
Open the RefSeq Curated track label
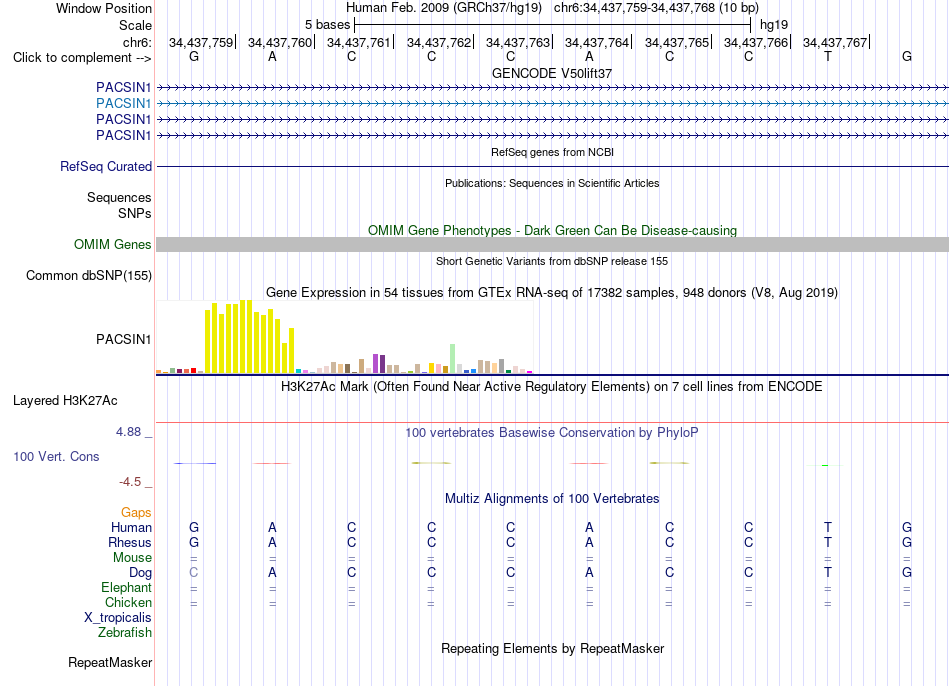pyautogui.click(x=106, y=166)
